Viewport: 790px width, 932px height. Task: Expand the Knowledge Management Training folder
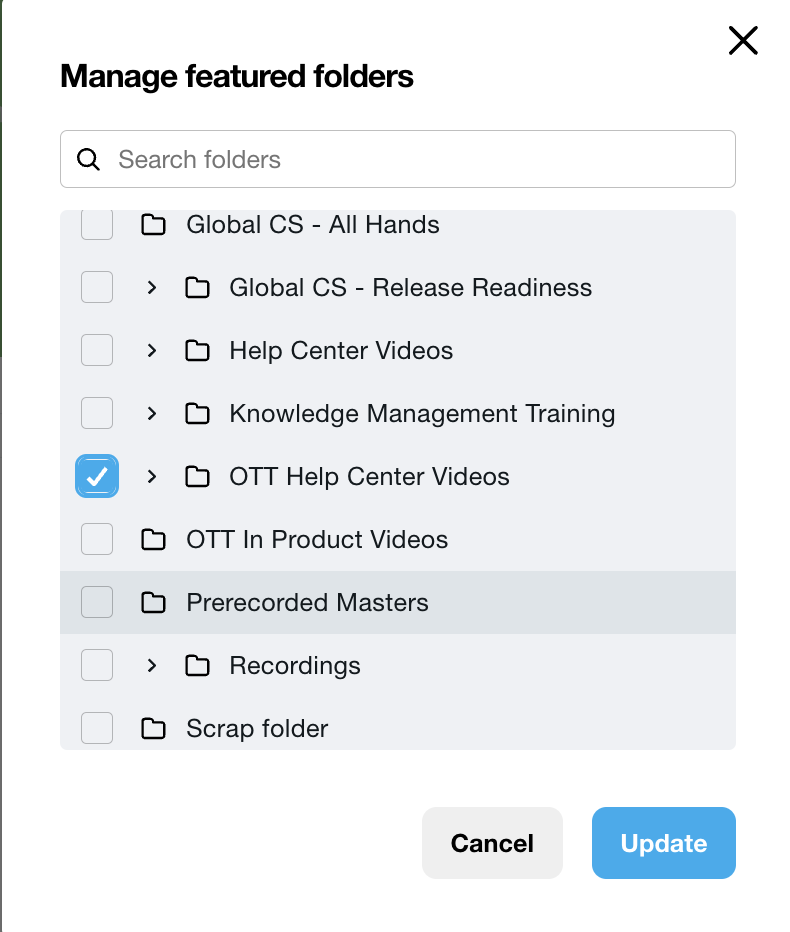coord(152,414)
